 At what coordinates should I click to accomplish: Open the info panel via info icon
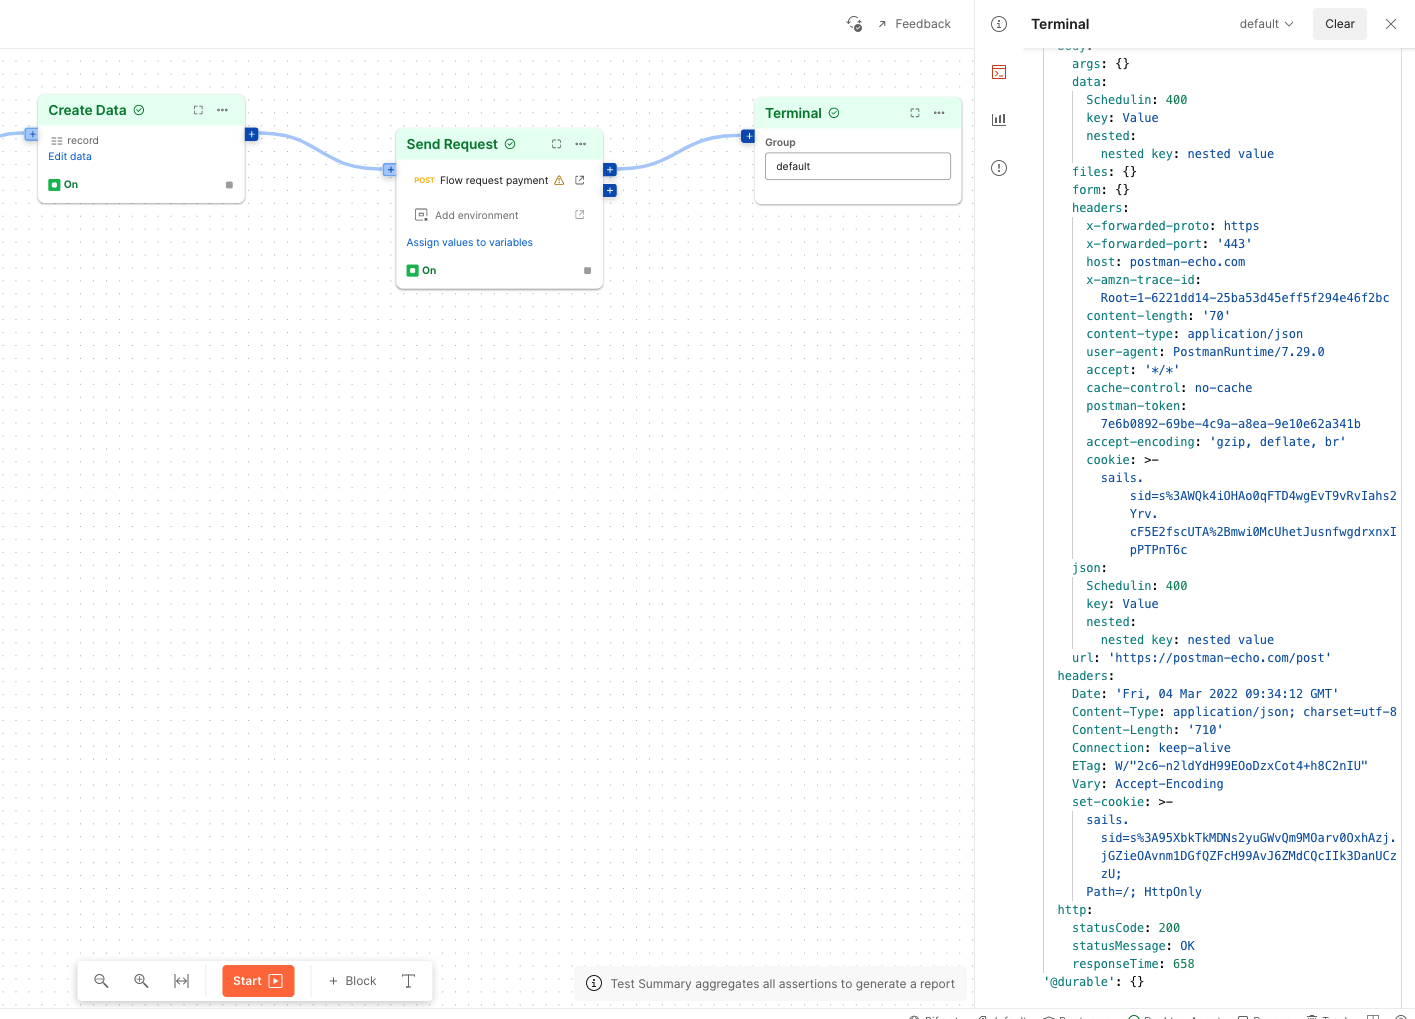tap(998, 24)
